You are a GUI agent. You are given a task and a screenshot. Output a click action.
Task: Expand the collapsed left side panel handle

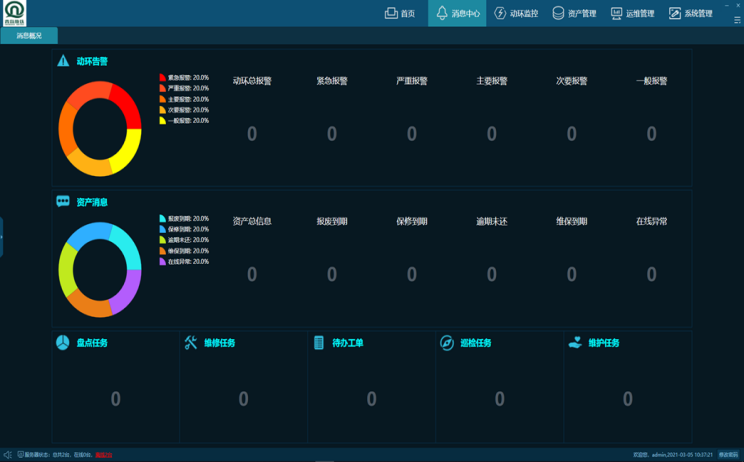pos(2,236)
